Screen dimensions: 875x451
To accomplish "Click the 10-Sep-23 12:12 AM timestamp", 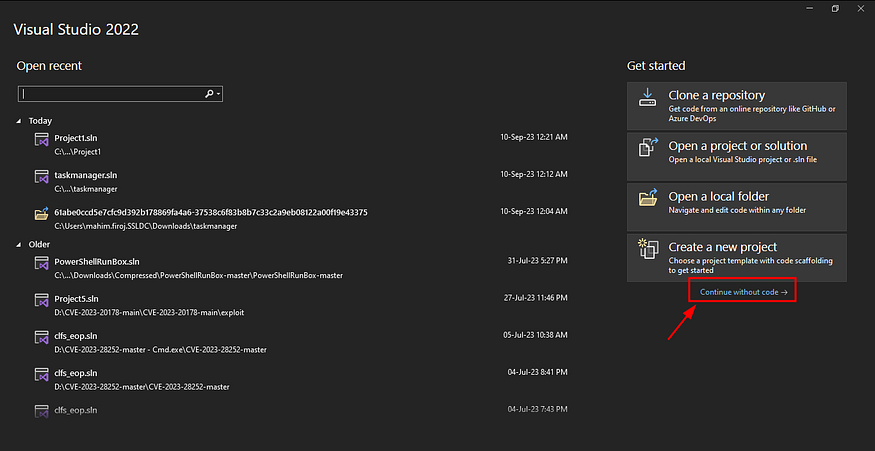I will click(534, 175).
